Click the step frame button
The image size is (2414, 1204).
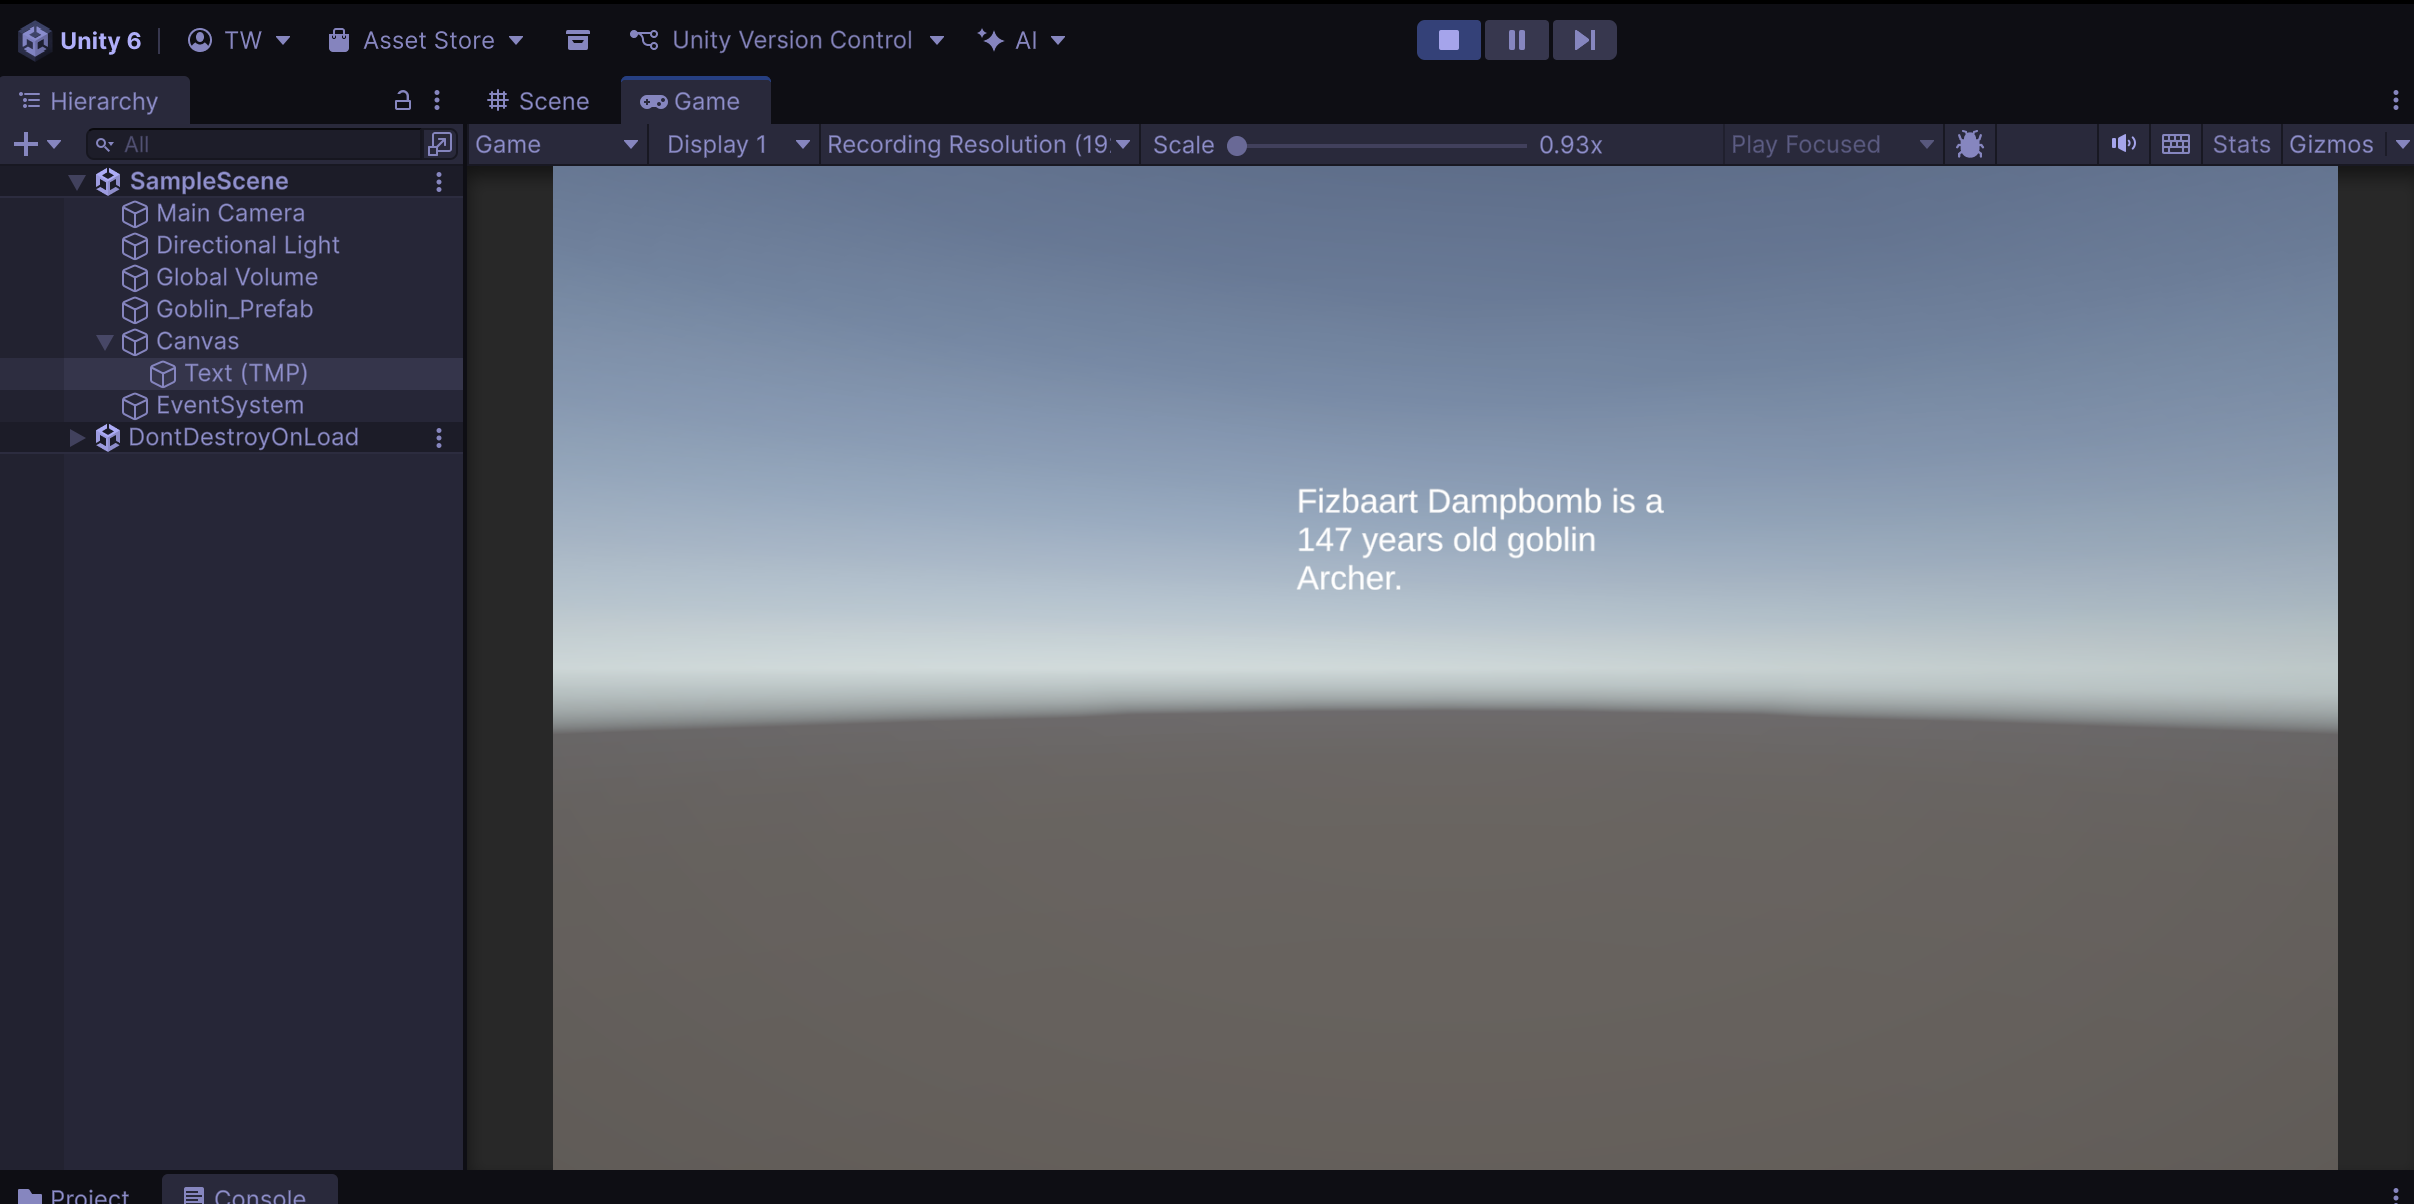click(1584, 40)
